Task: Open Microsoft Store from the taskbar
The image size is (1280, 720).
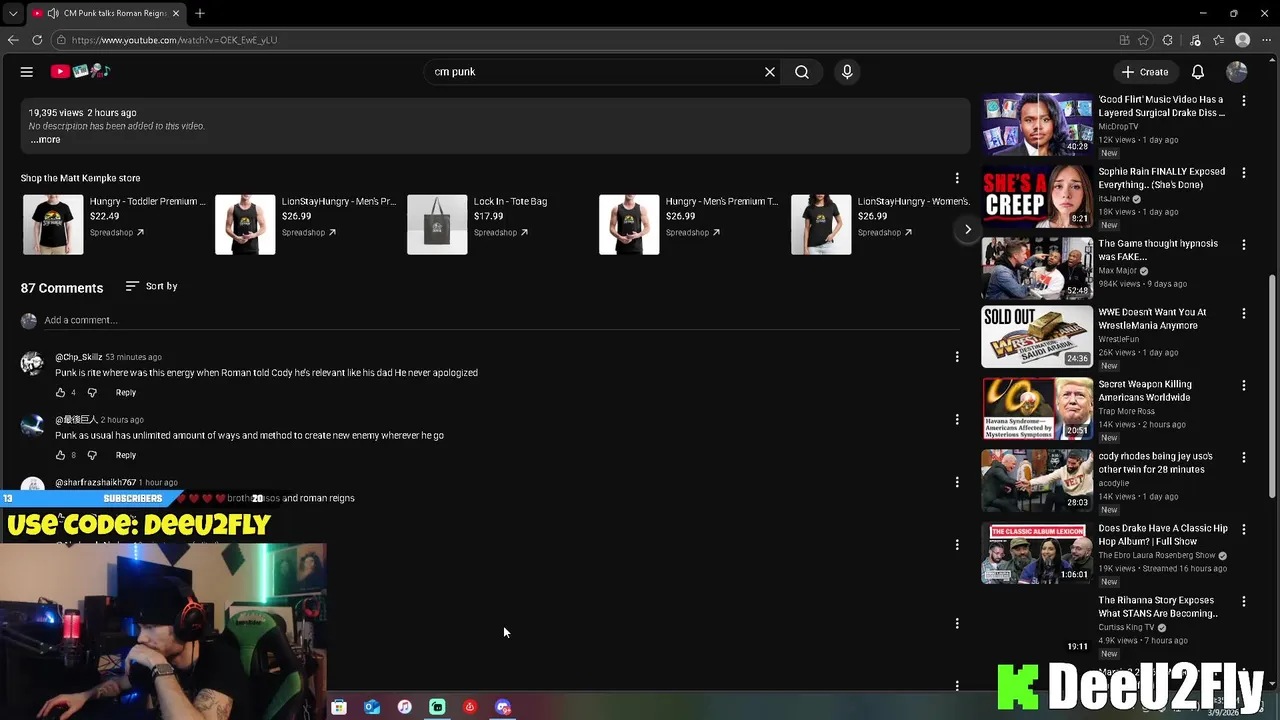Action: pos(339,707)
